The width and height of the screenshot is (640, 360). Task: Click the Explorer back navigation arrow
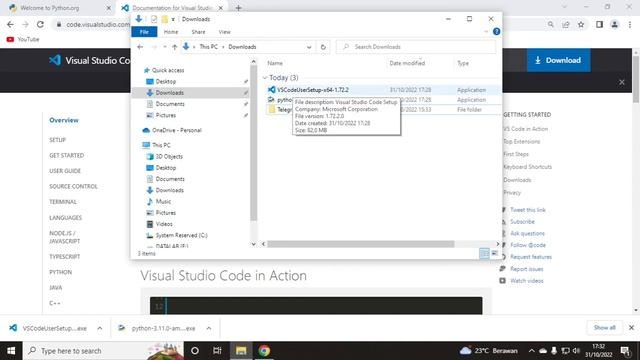(140, 47)
